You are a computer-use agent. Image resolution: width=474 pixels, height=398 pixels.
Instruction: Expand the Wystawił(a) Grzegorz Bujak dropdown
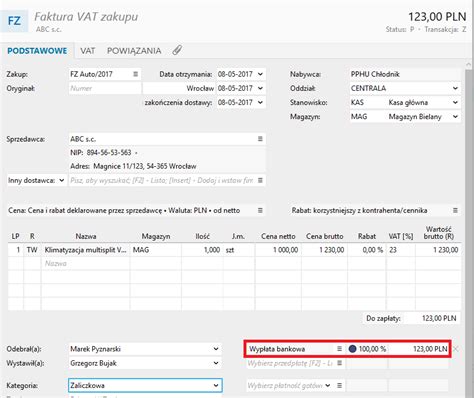(216, 363)
